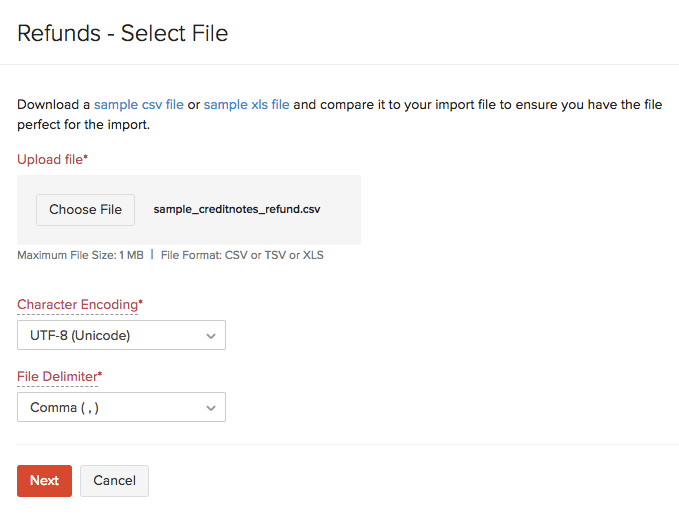Click the chevron arrow in the Comma dropdown
The width and height of the screenshot is (679, 514).
point(211,408)
